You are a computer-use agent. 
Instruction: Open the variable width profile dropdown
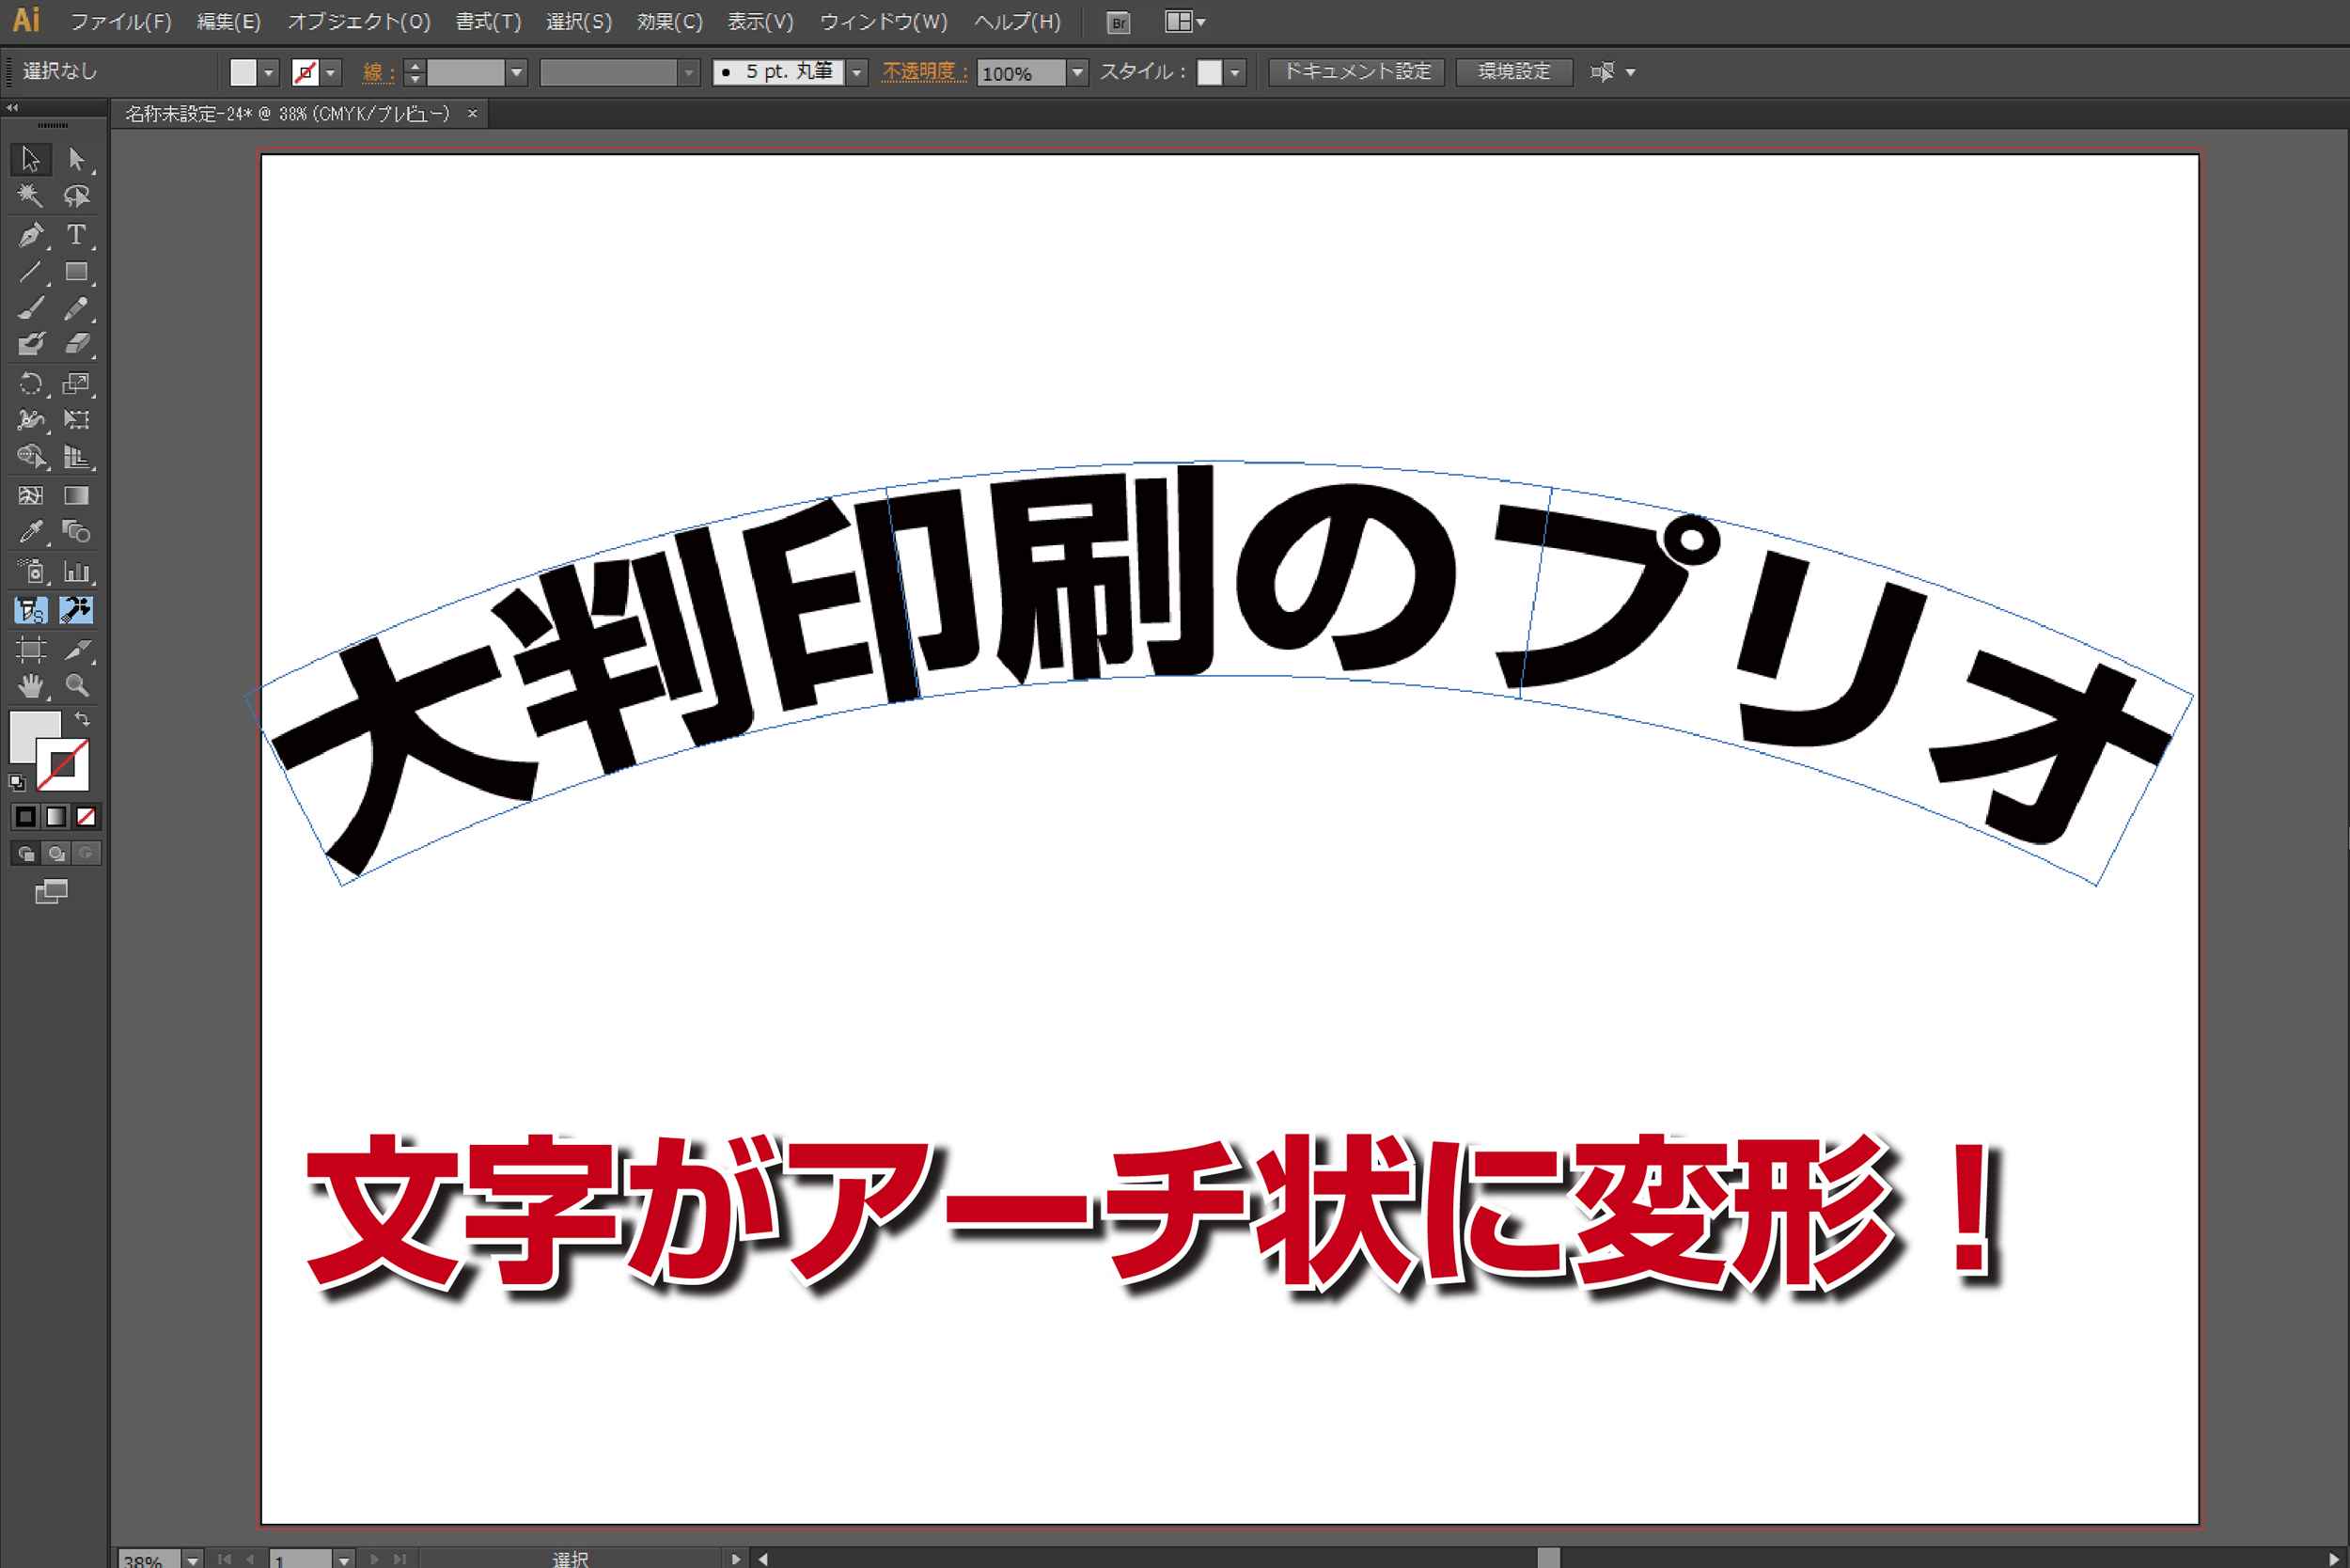[x=688, y=73]
